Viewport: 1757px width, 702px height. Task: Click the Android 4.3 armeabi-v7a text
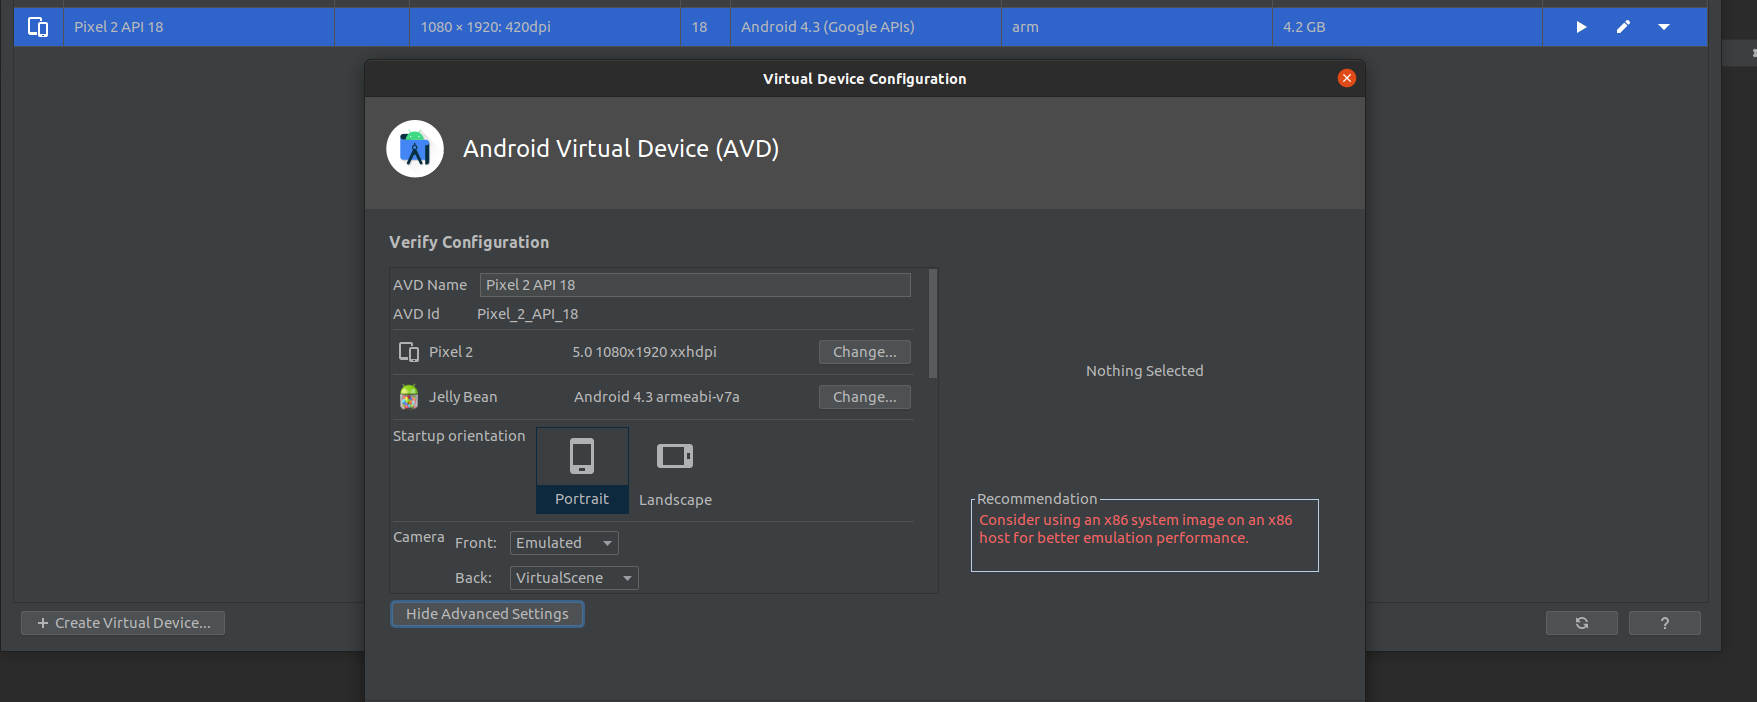click(657, 397)
